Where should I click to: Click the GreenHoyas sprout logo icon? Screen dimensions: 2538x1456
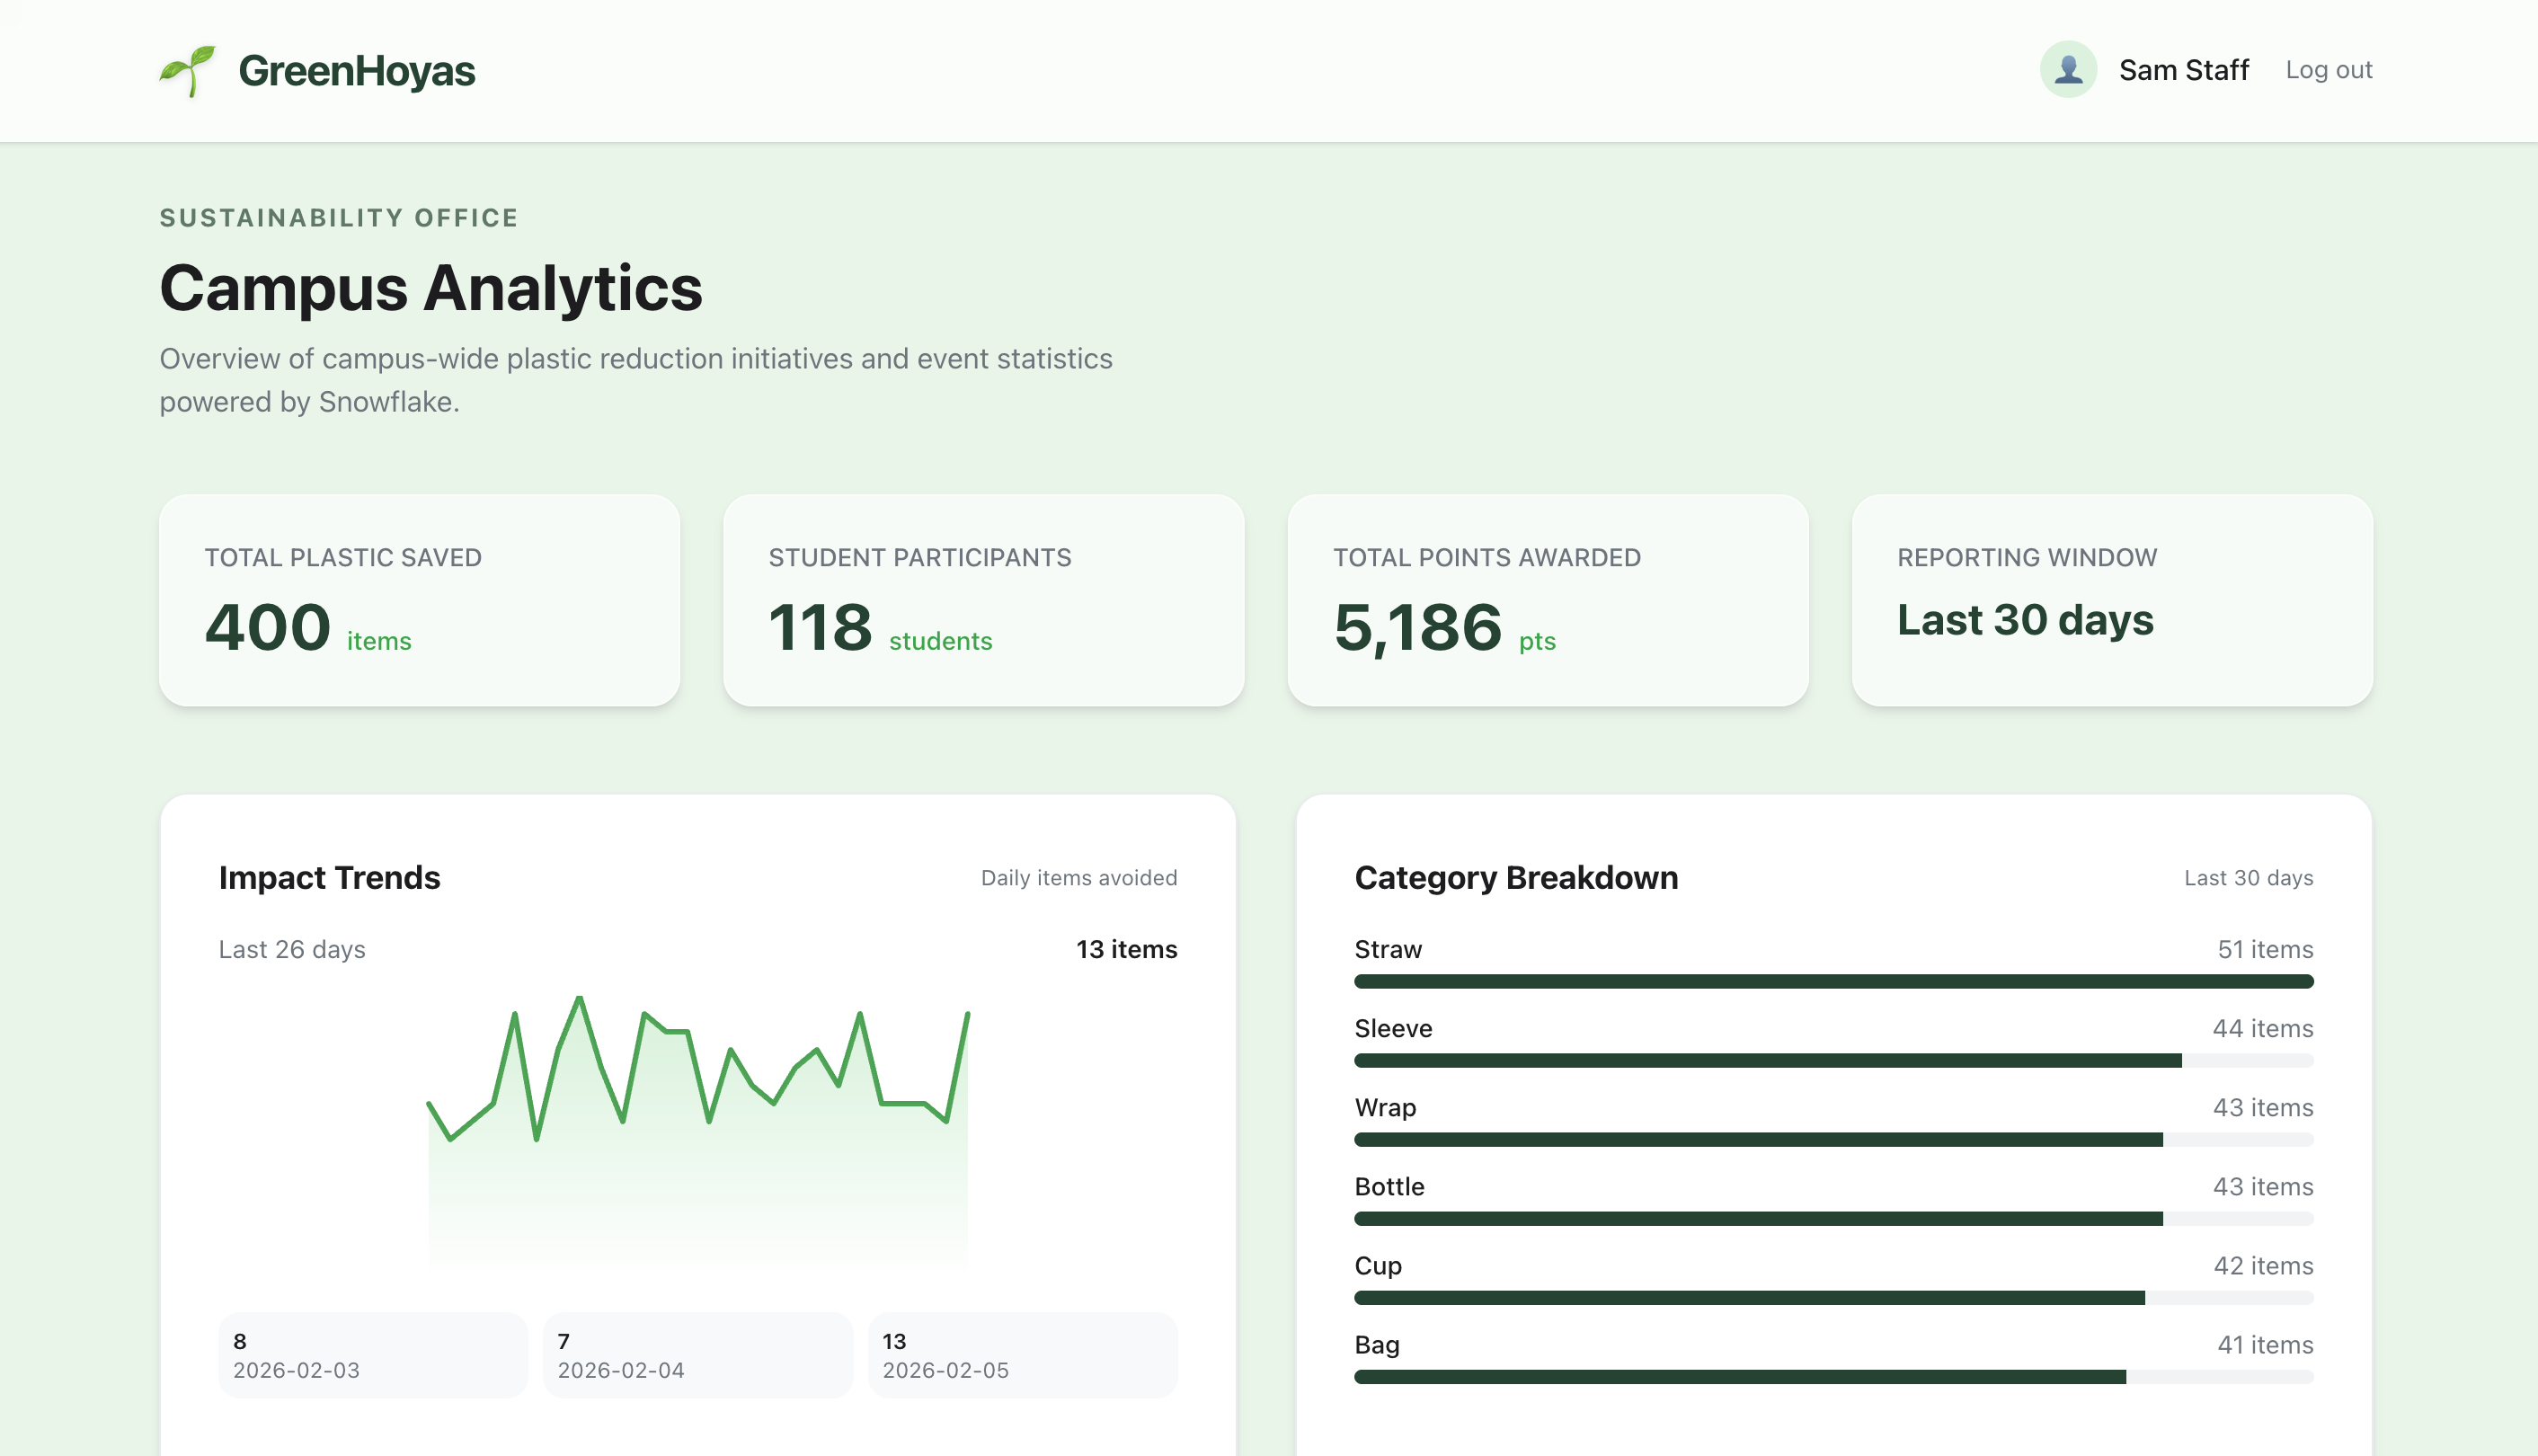tap(188, 71)
